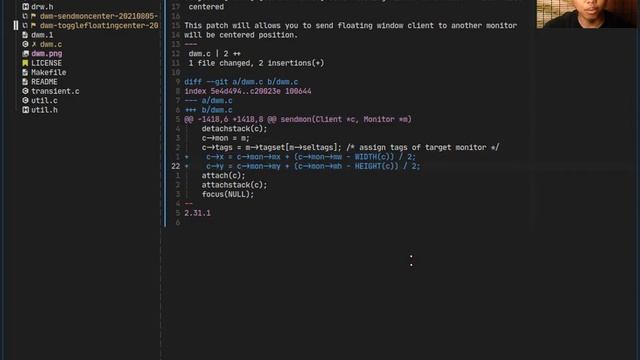Open dwm.png in the file tree
Viewport: 640px width, 360px height.
(x=47, y=53)
